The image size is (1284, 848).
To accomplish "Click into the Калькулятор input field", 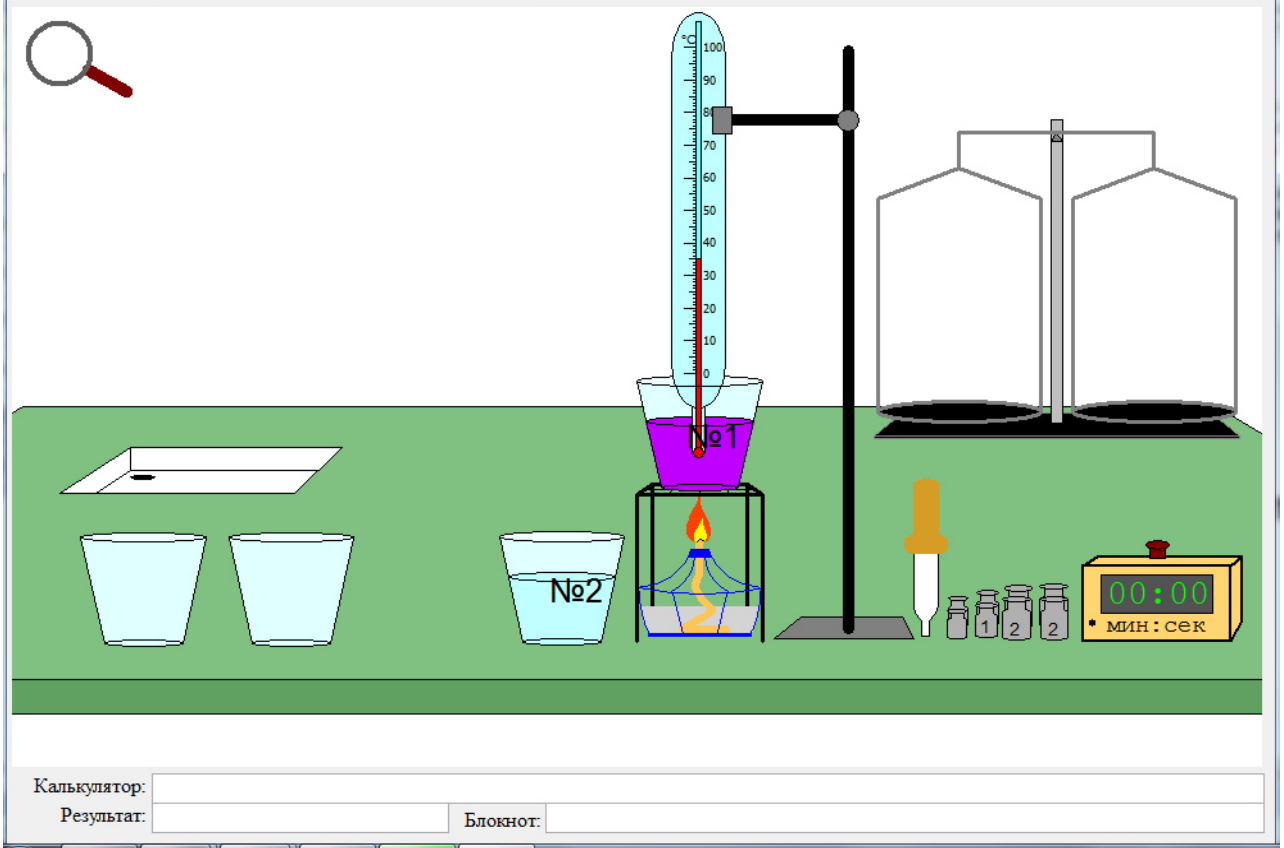I will click(x=708, y=787).
